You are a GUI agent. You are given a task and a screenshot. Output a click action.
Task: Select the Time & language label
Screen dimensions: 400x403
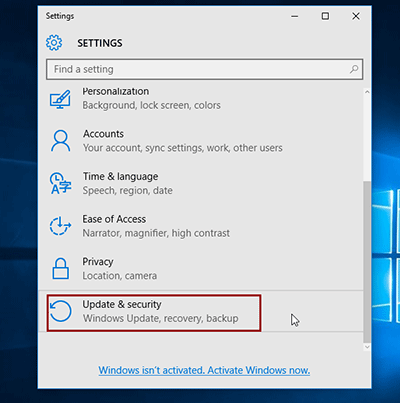tap(120, 176)
